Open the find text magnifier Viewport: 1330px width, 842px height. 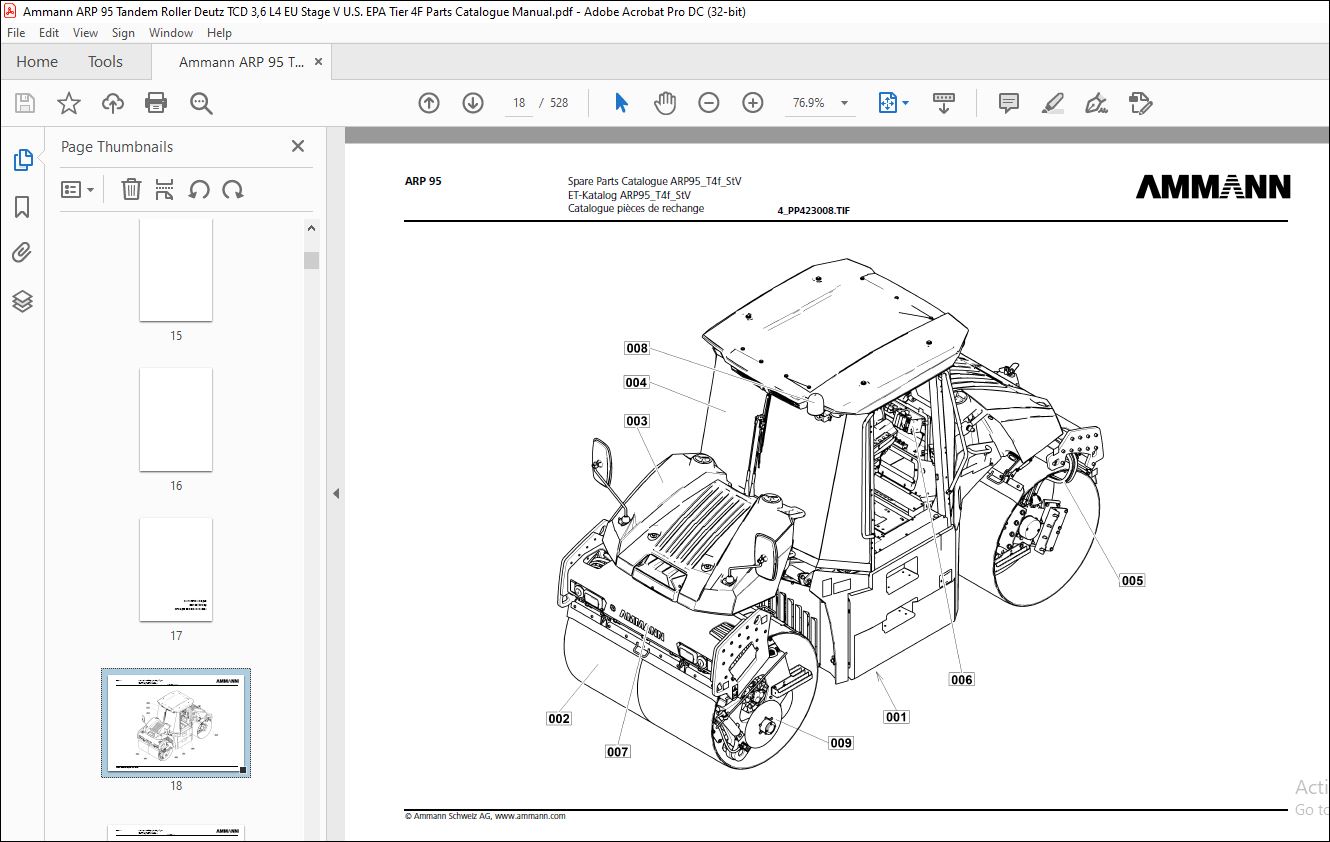coord(201,103)
